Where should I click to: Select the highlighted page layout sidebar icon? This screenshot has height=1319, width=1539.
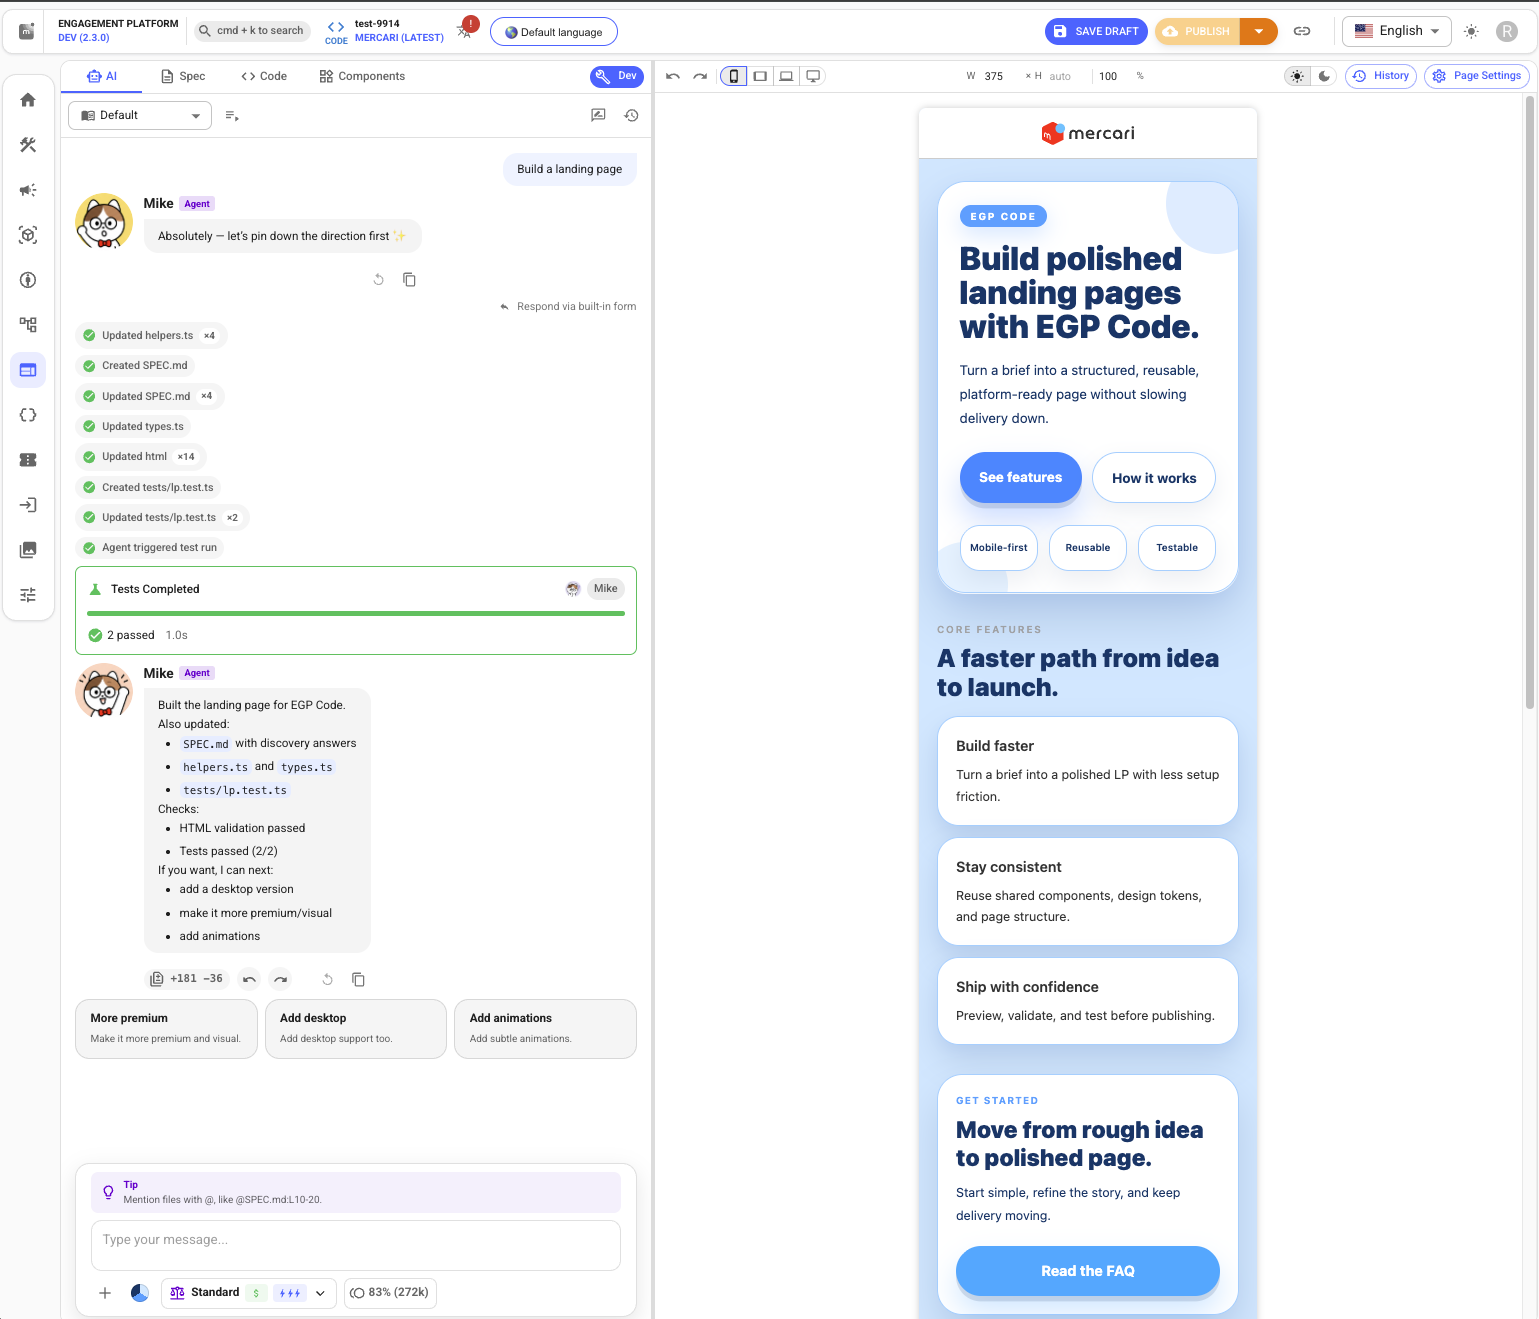28,370
